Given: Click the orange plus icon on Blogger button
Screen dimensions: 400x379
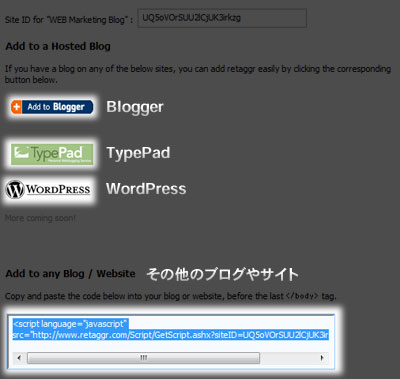Looking at the screenshot, I should (16, 107).
